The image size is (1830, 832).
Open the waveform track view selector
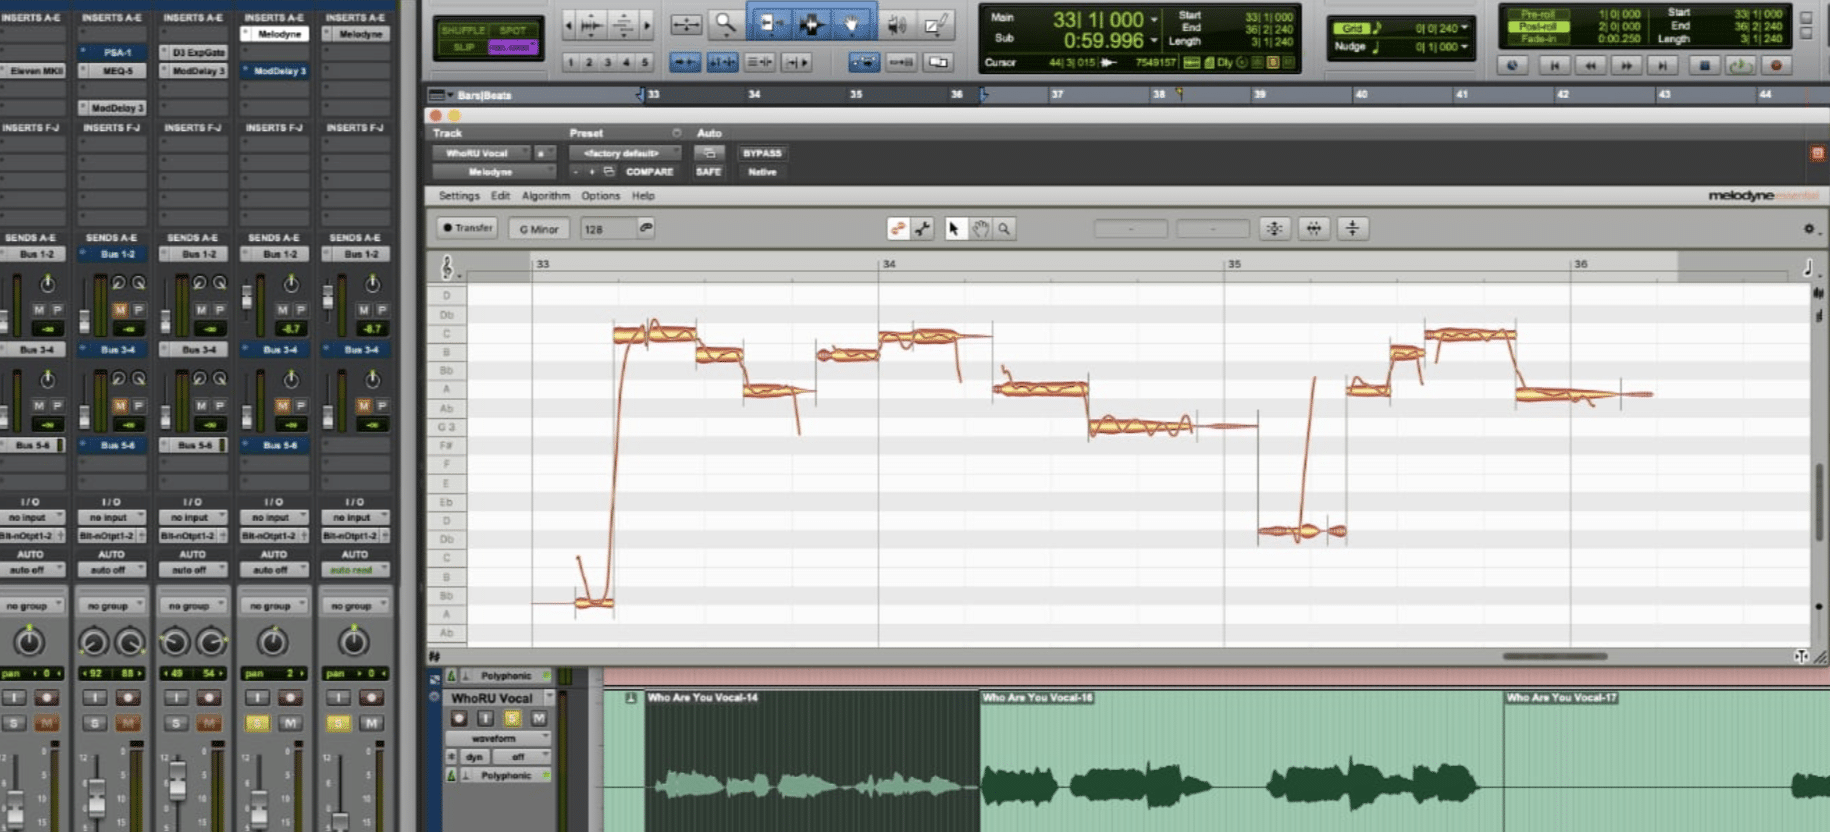[x=498, y=738]
